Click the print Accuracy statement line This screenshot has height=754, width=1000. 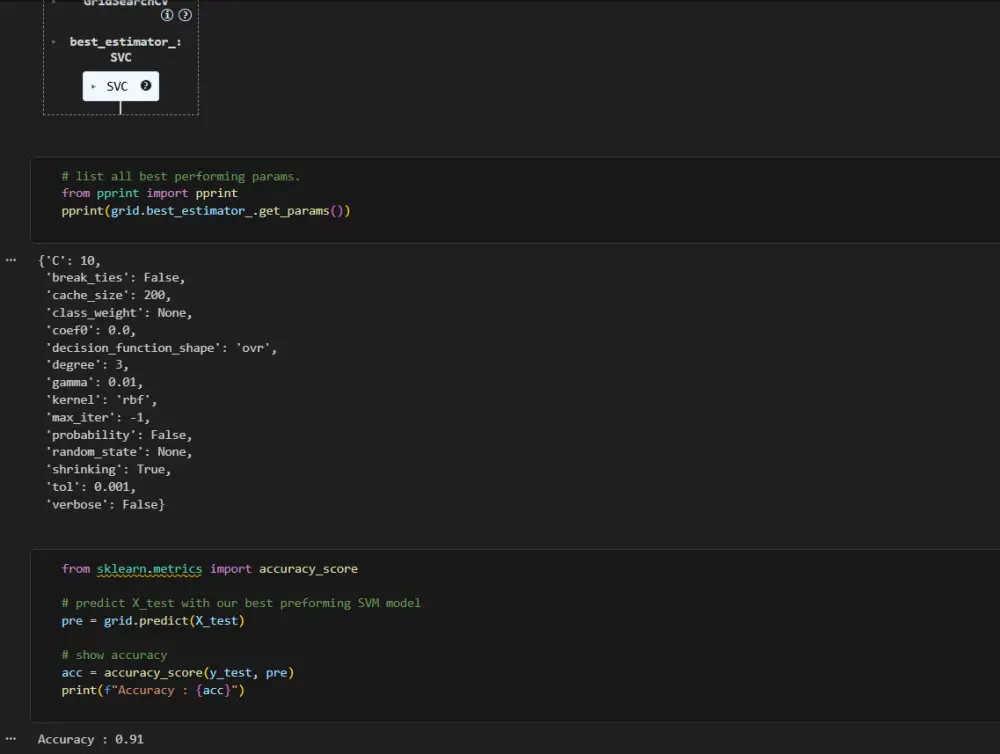coord(152,690)
